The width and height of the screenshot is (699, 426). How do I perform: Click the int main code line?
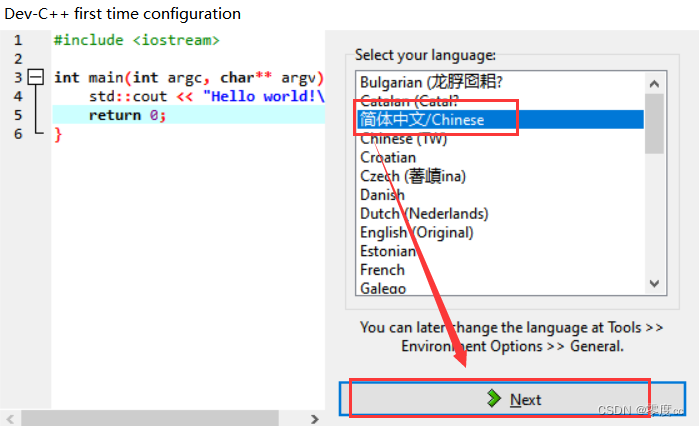click(x=189, y=78)
